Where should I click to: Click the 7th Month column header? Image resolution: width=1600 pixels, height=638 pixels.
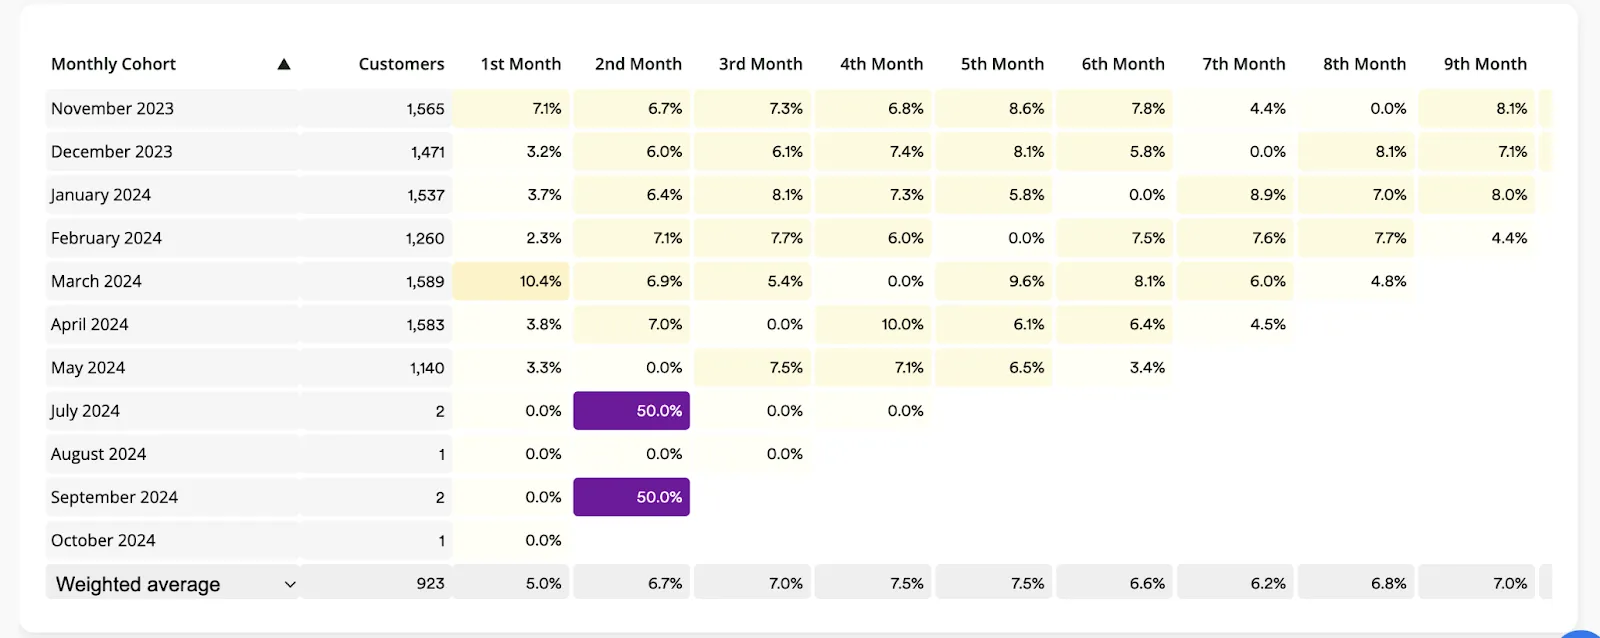pos(1244,64)
